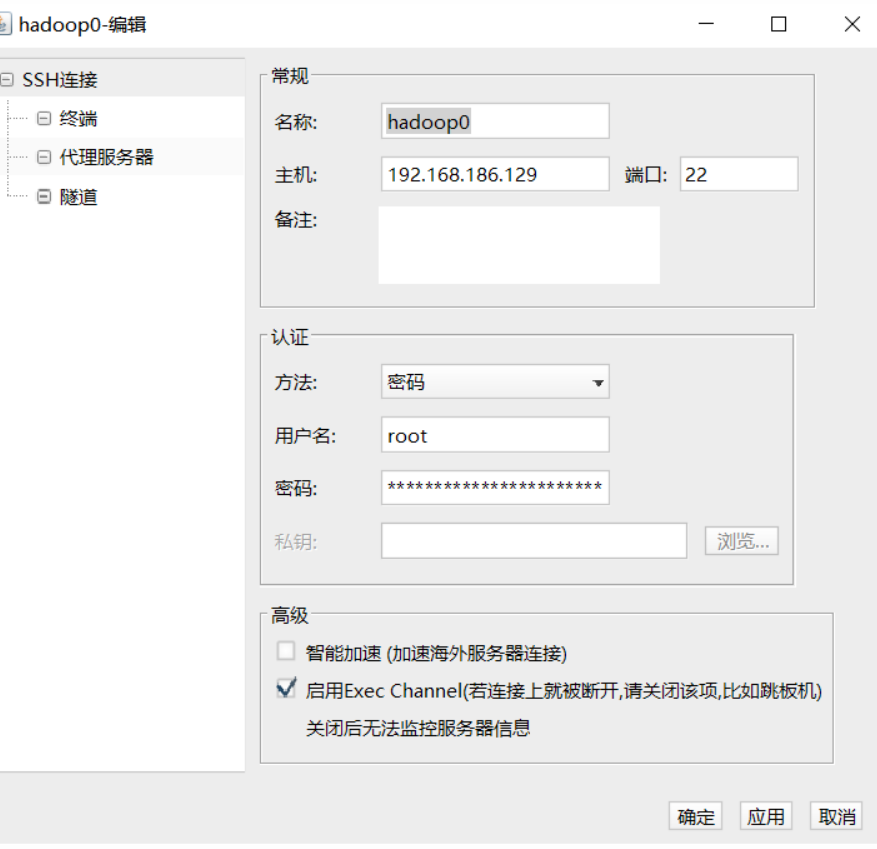Click the 高级 group title
This screenshot has height=849, width=877.
click(290, 615)
